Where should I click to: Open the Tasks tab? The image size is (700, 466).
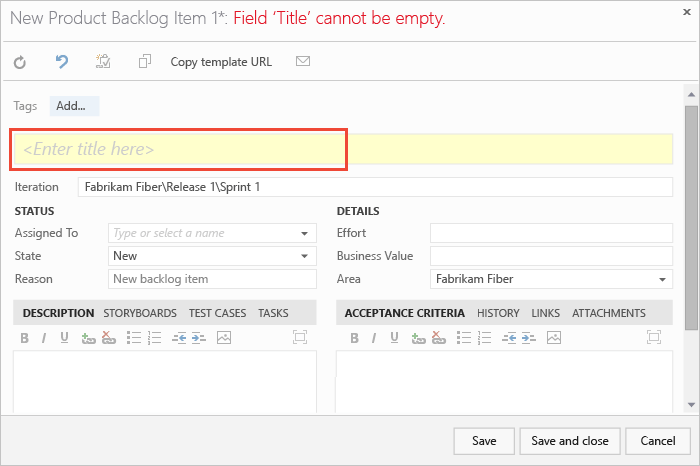coord(273,313)
